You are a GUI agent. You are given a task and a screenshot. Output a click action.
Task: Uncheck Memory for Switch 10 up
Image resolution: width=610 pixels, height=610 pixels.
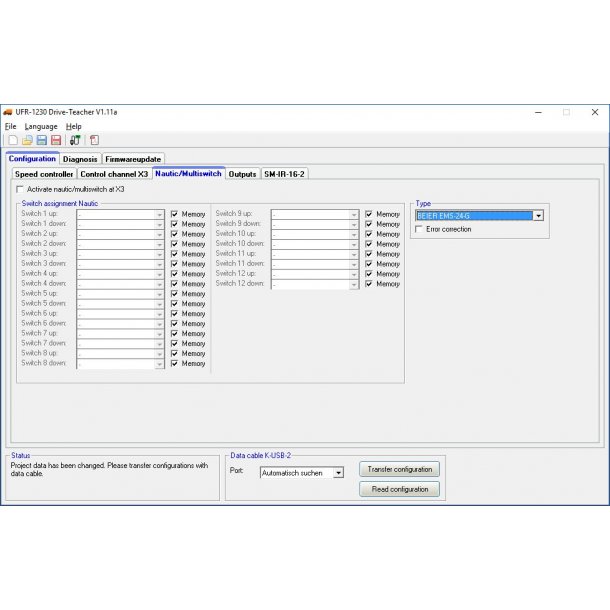tap(369, 234)
